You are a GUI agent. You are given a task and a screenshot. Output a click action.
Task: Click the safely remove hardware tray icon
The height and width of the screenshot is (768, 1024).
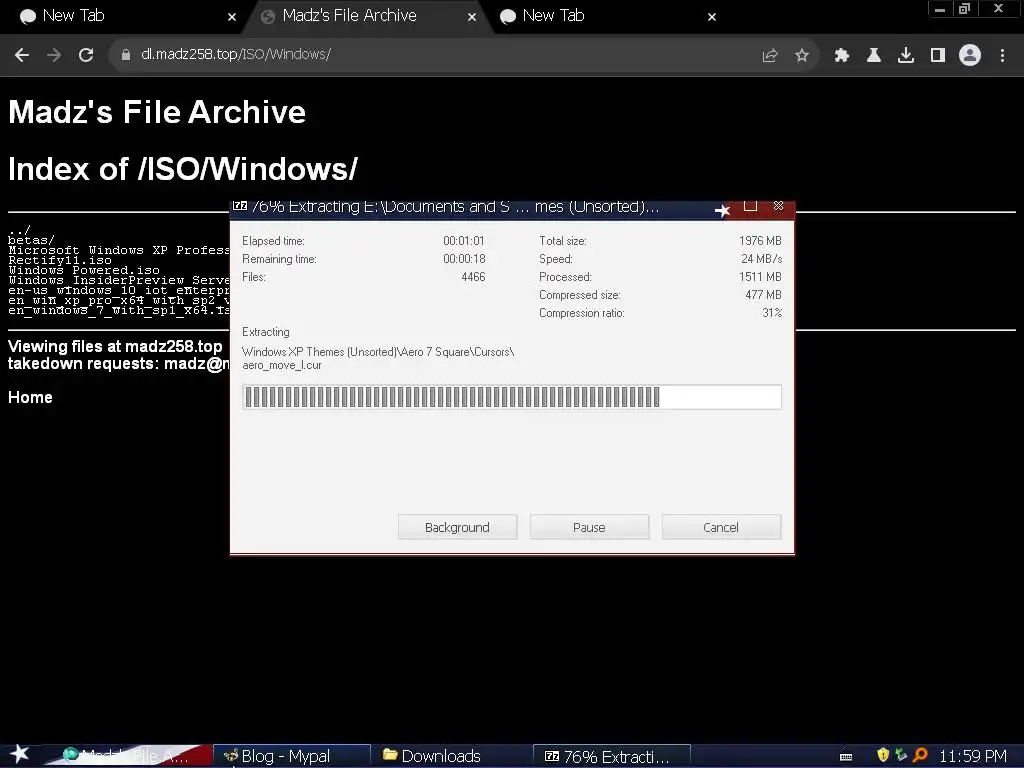[x=901, y=755]
